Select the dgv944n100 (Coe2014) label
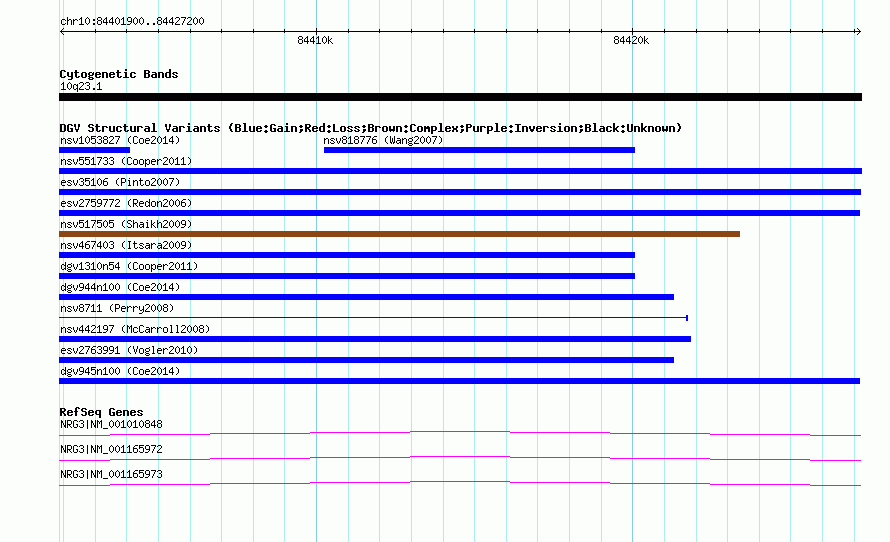This screenshot has height=542, width=890. [x=120, y=287]
